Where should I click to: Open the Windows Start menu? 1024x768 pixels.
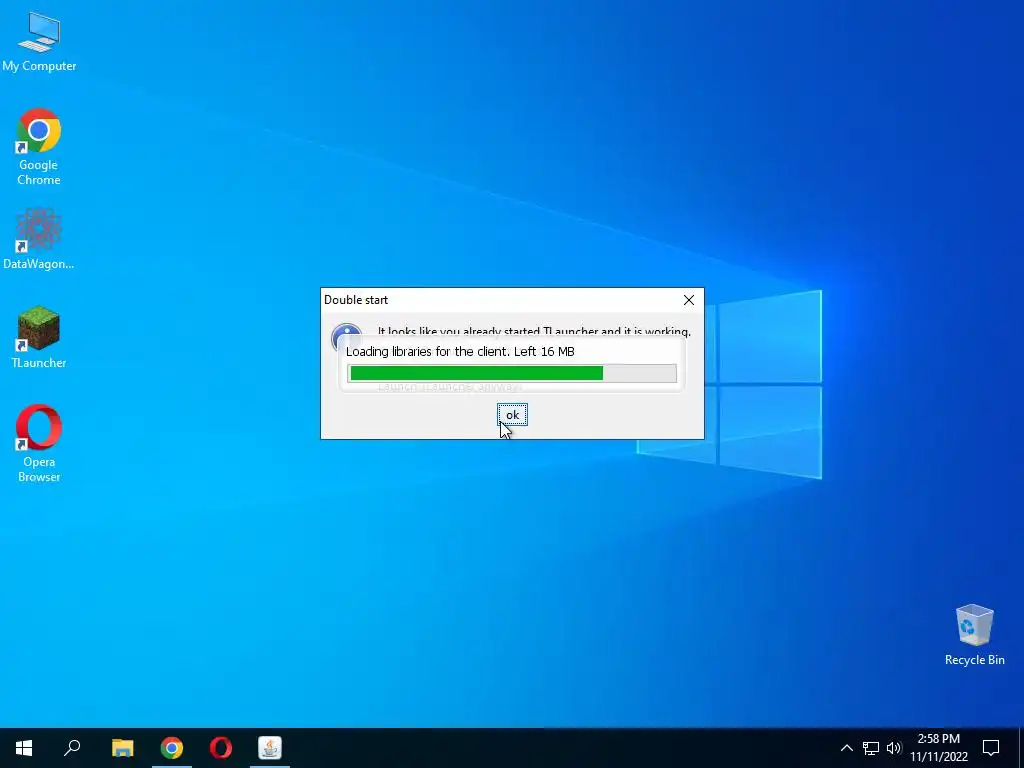[24, 748]
